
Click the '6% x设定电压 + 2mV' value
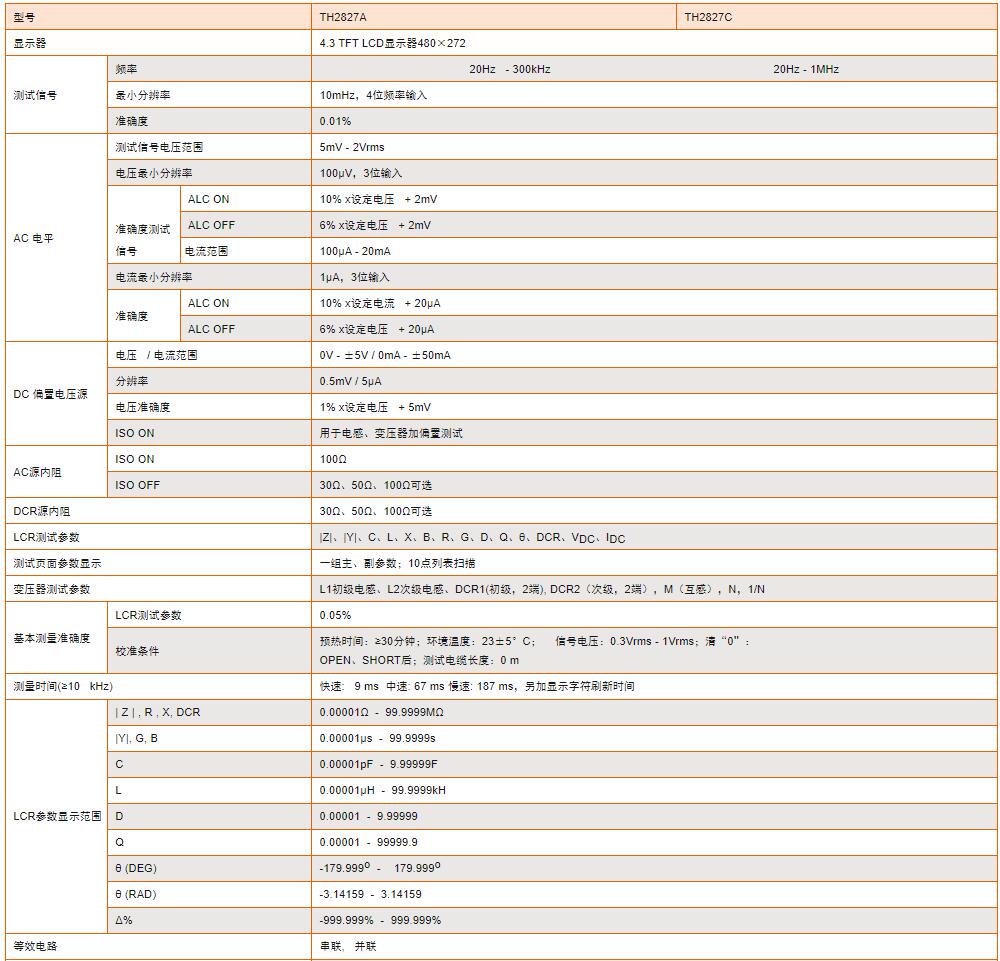[375, 226]
